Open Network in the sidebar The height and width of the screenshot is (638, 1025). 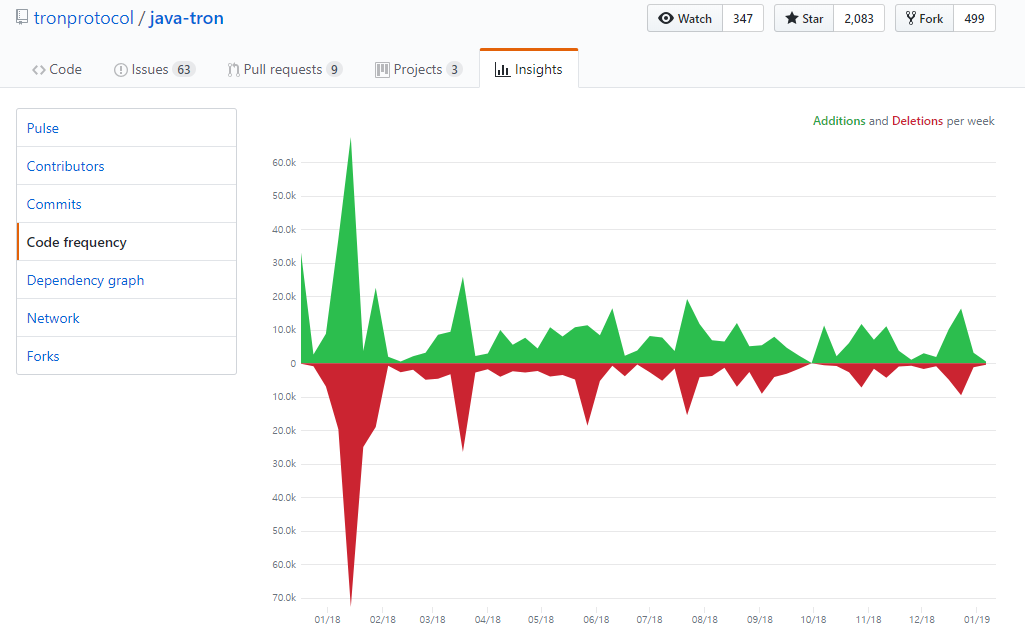coord(126,318)
